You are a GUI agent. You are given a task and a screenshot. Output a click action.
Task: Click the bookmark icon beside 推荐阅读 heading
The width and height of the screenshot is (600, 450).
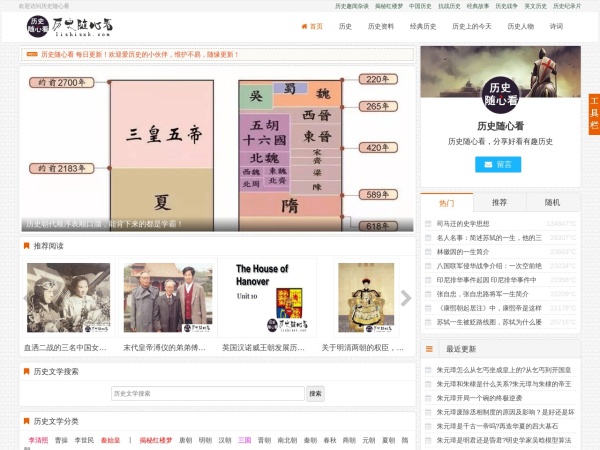(x=26, y=246)
